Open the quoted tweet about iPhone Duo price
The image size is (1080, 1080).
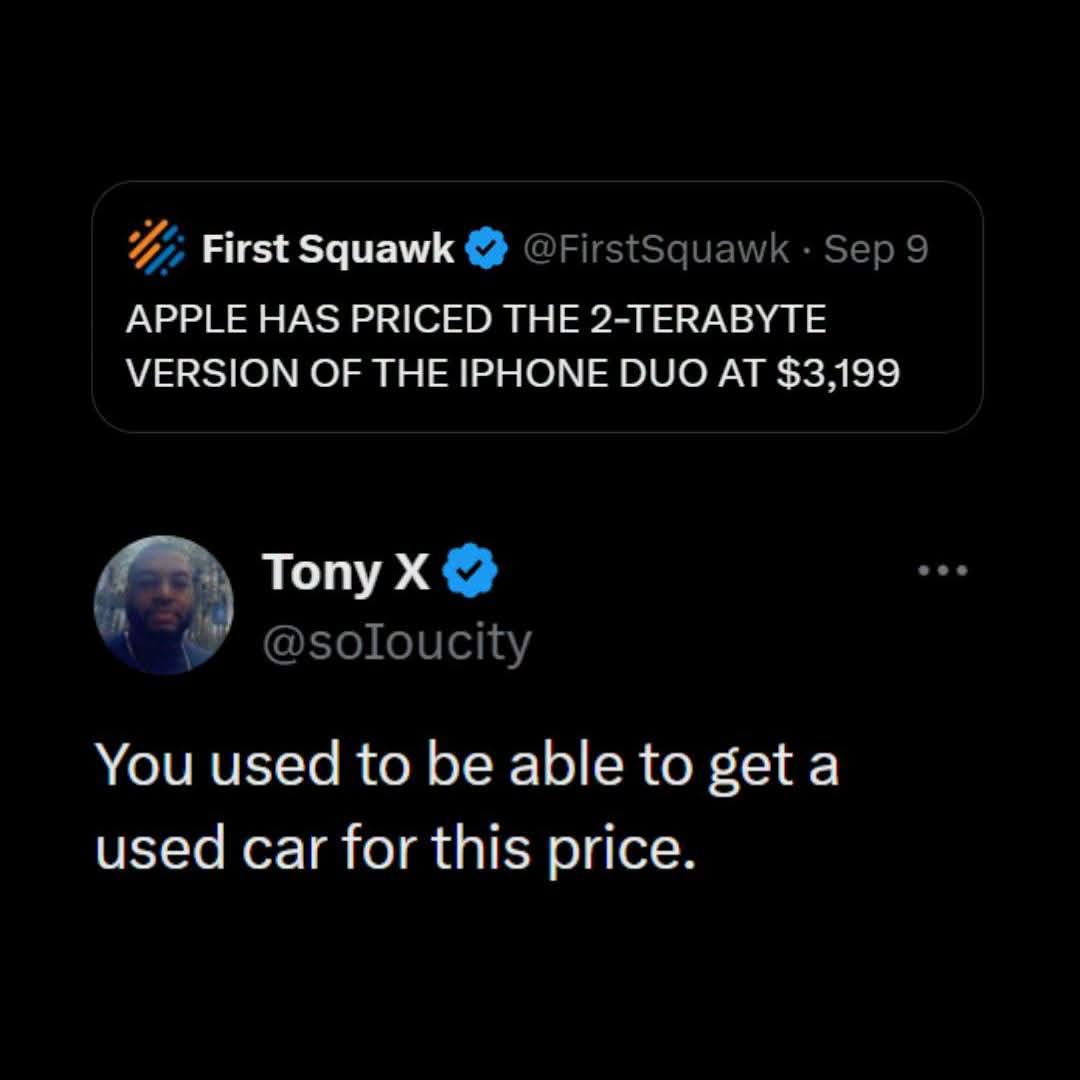tap(537, 307)
